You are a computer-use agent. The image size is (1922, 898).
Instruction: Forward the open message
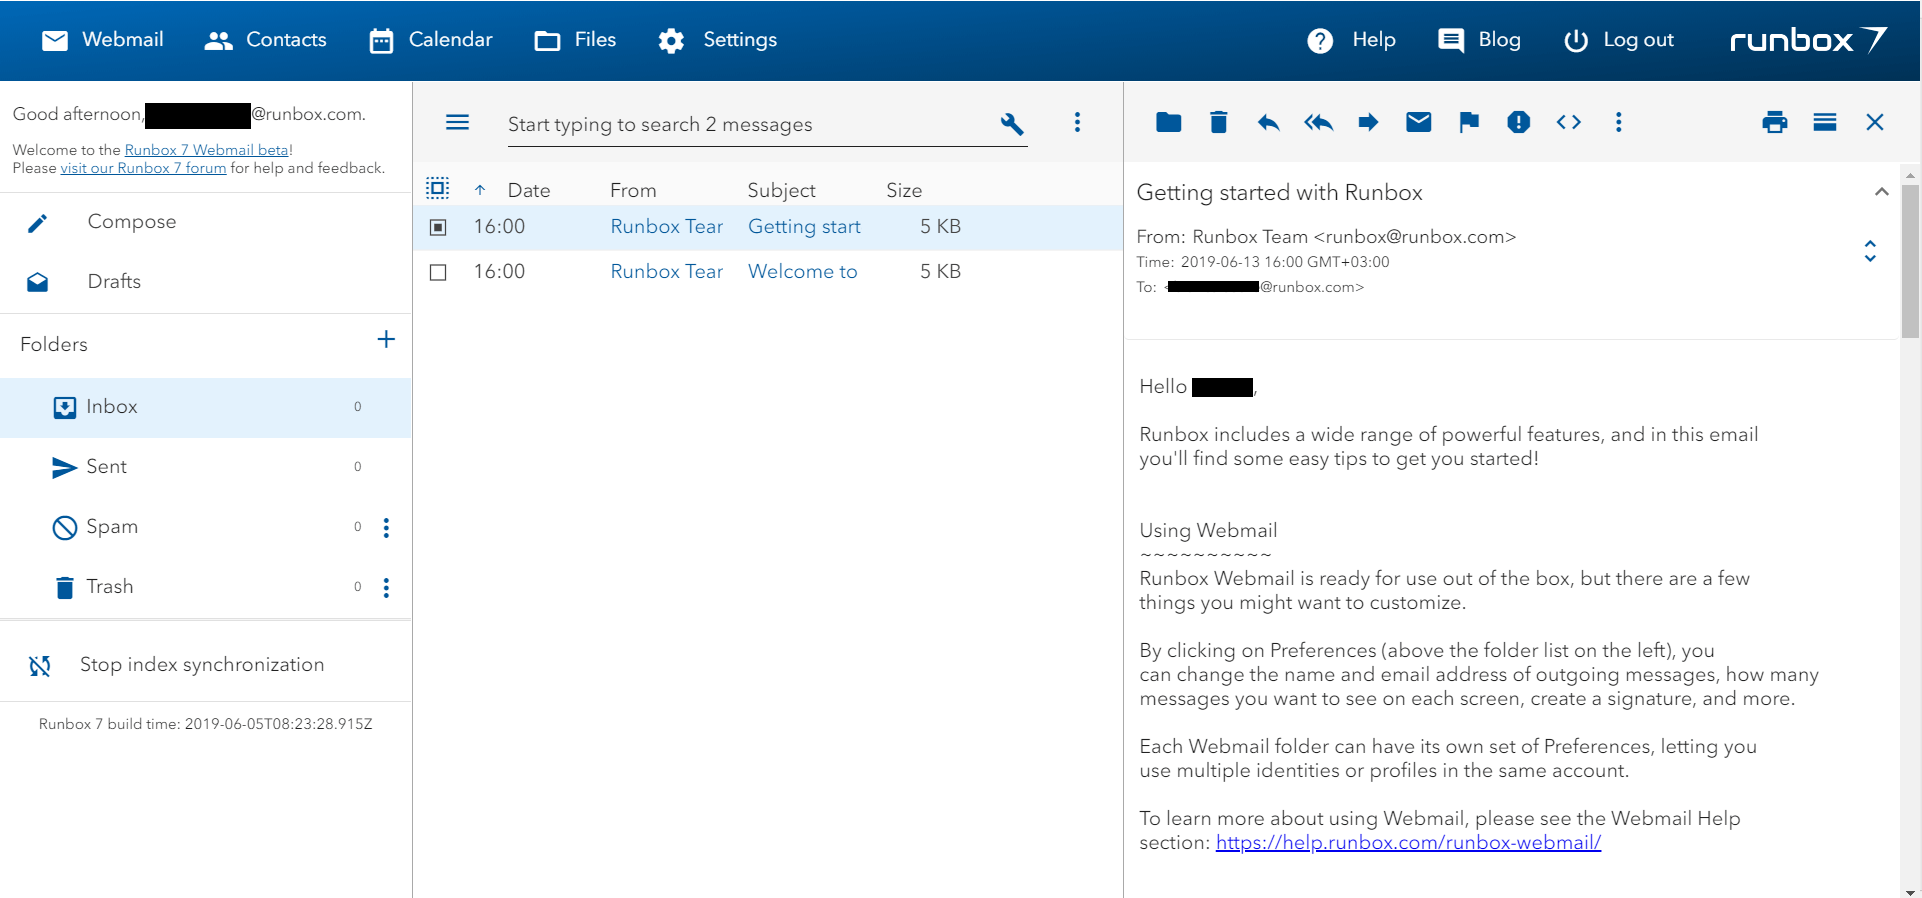click(x=1368, y=123)
